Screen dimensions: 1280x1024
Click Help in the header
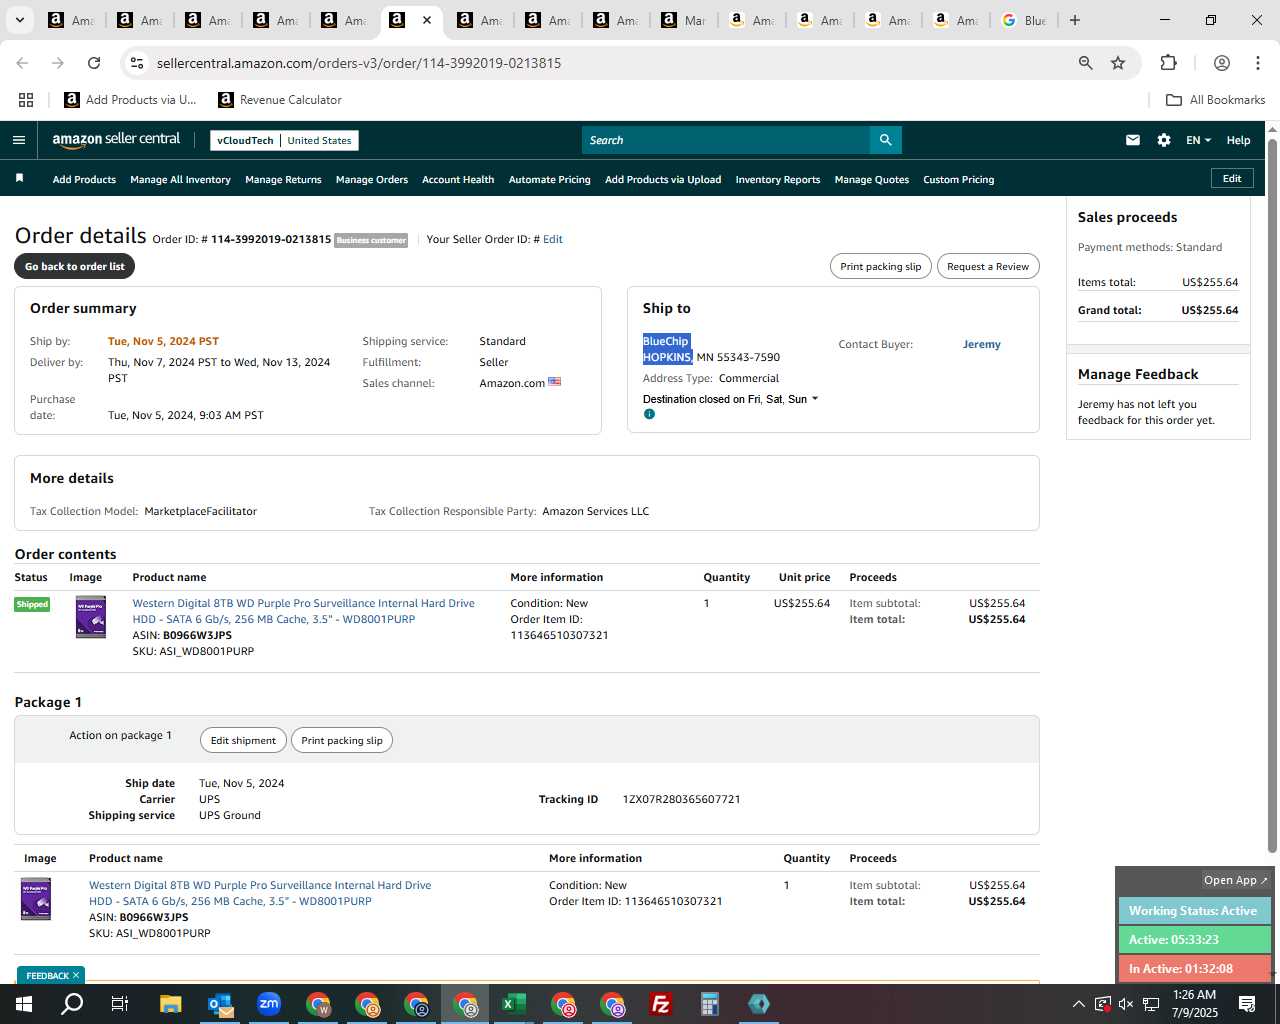coord(1238,140)
